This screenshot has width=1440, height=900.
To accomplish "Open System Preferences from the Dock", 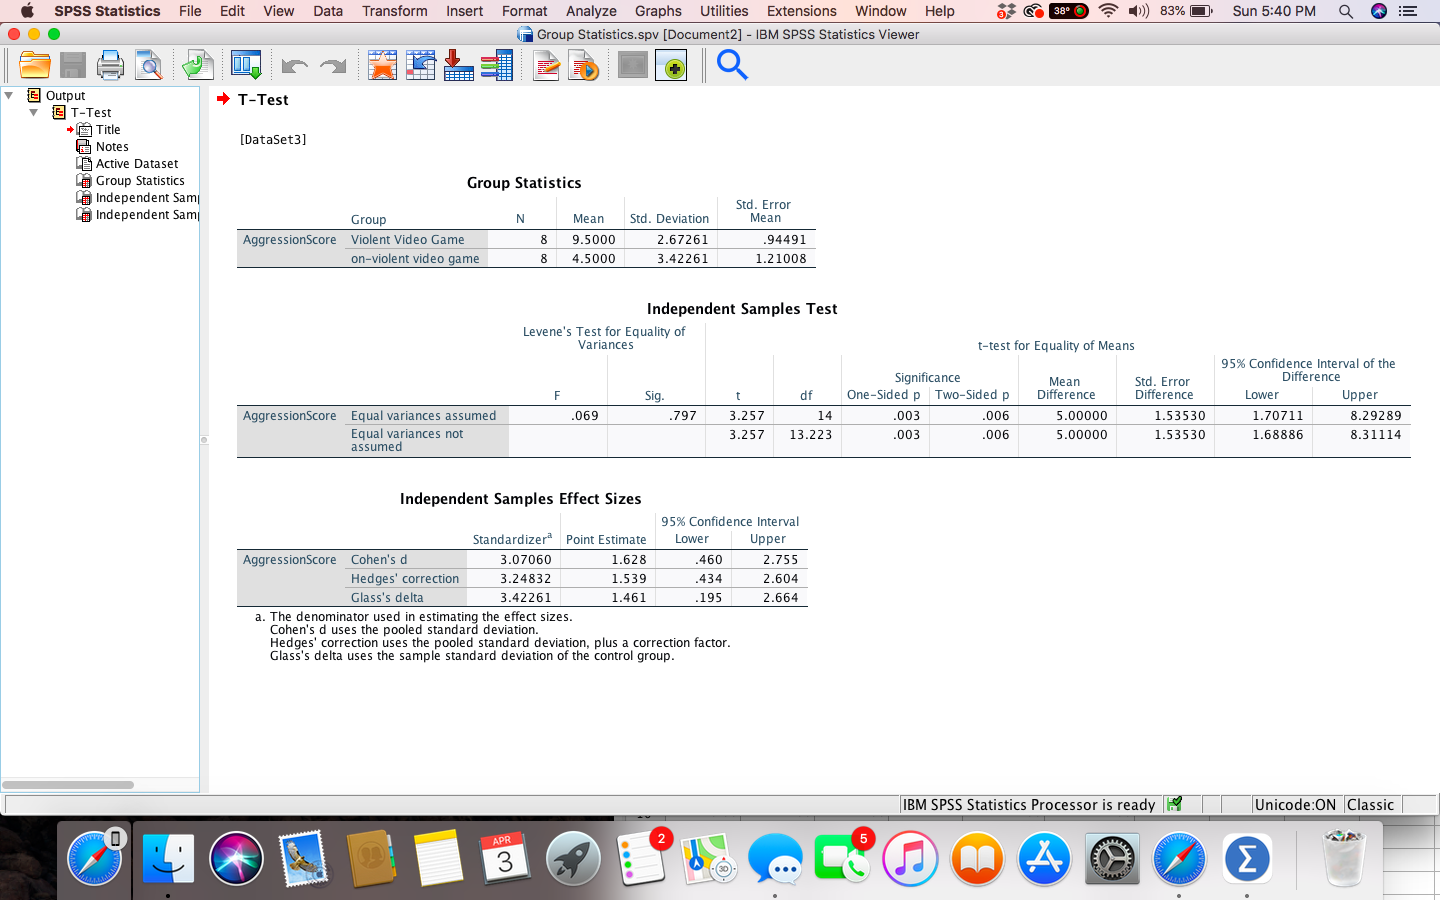I will (x=1112, y=858).
